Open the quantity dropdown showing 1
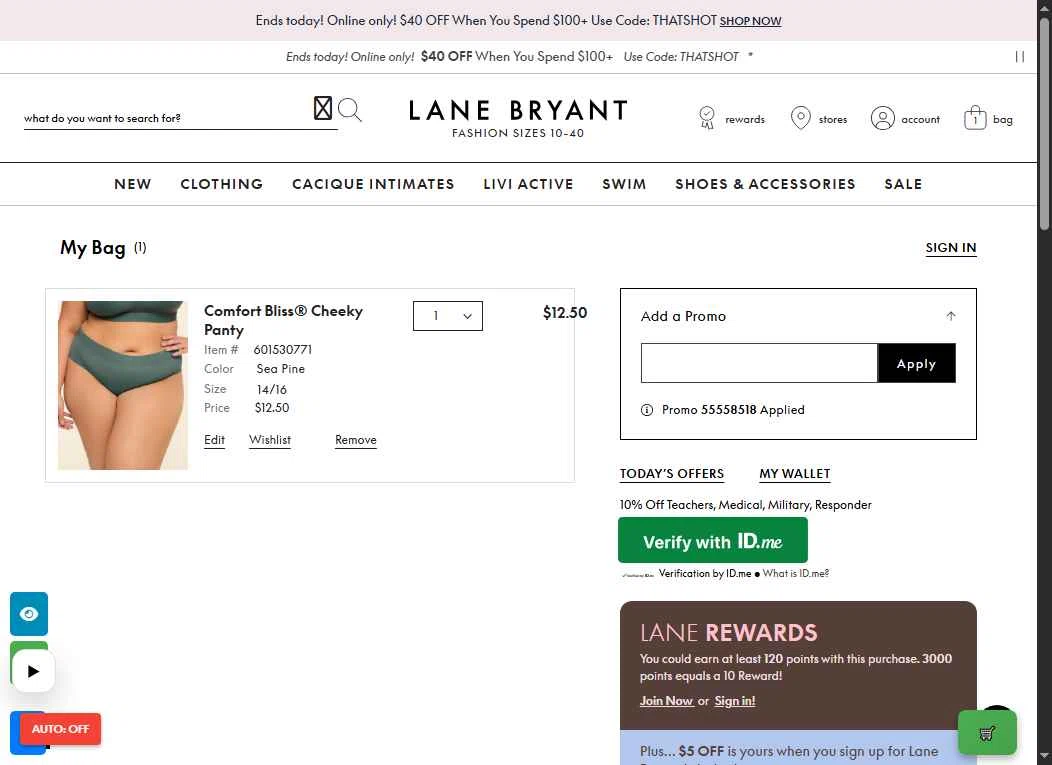 (448, 316)
